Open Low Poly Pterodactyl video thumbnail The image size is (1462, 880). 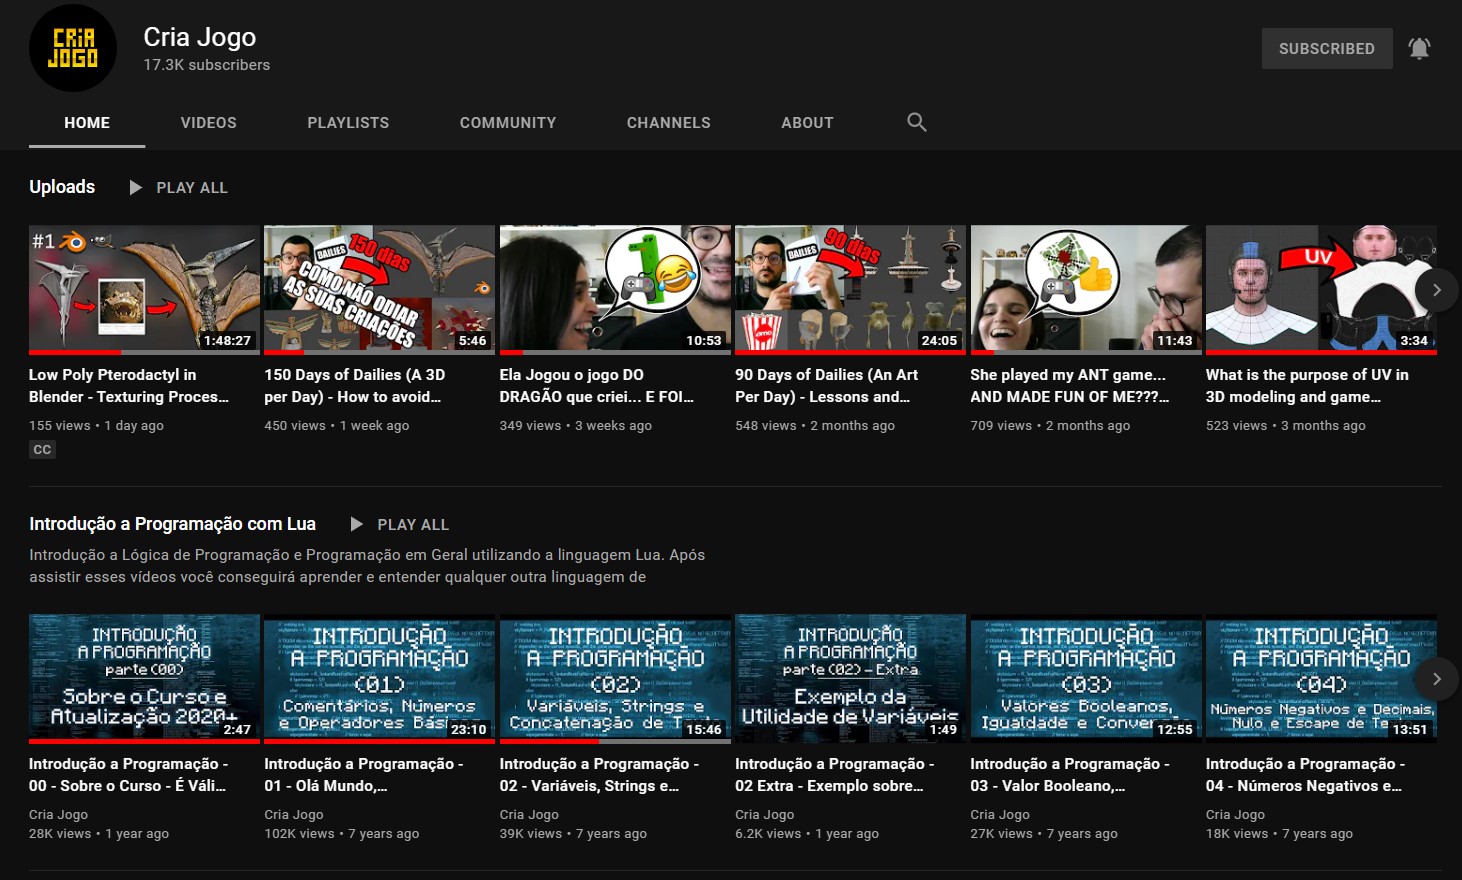pyautogui.click(x=144, y=288)
